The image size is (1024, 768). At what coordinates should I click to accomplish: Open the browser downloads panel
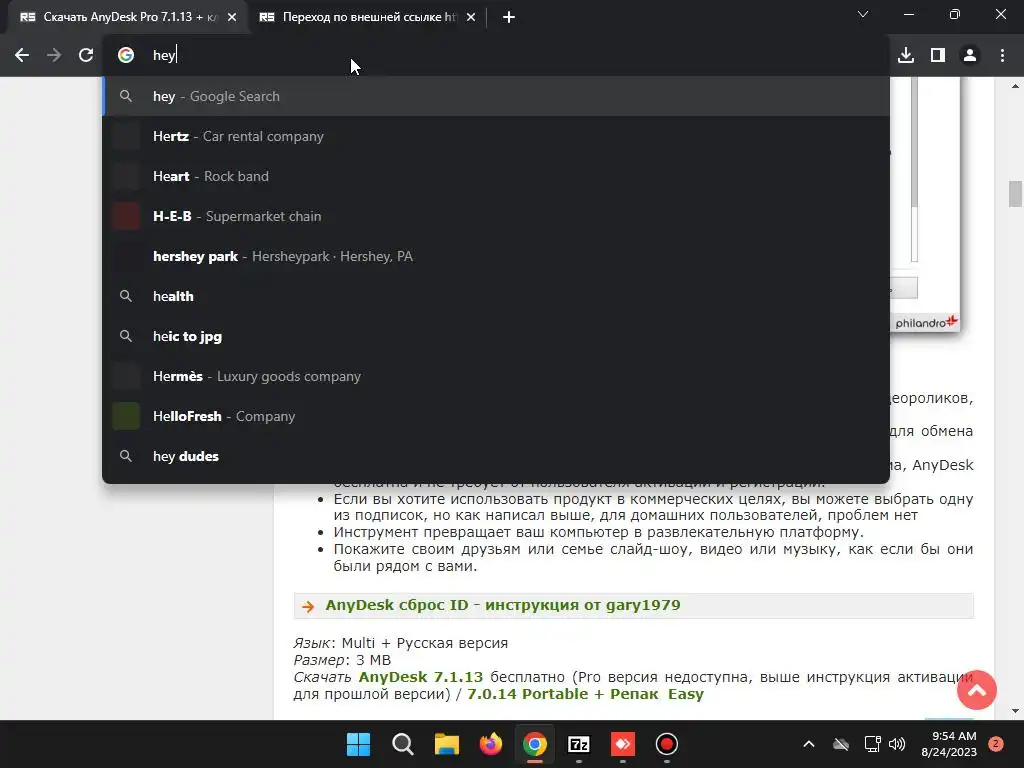pos(906,56)
